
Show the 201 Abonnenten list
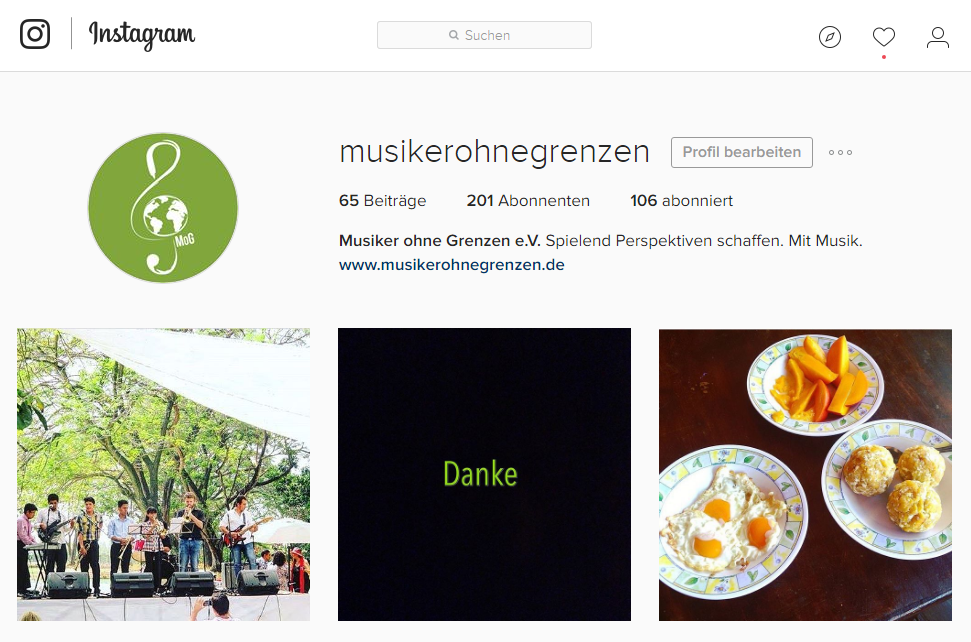click(528, 201)
